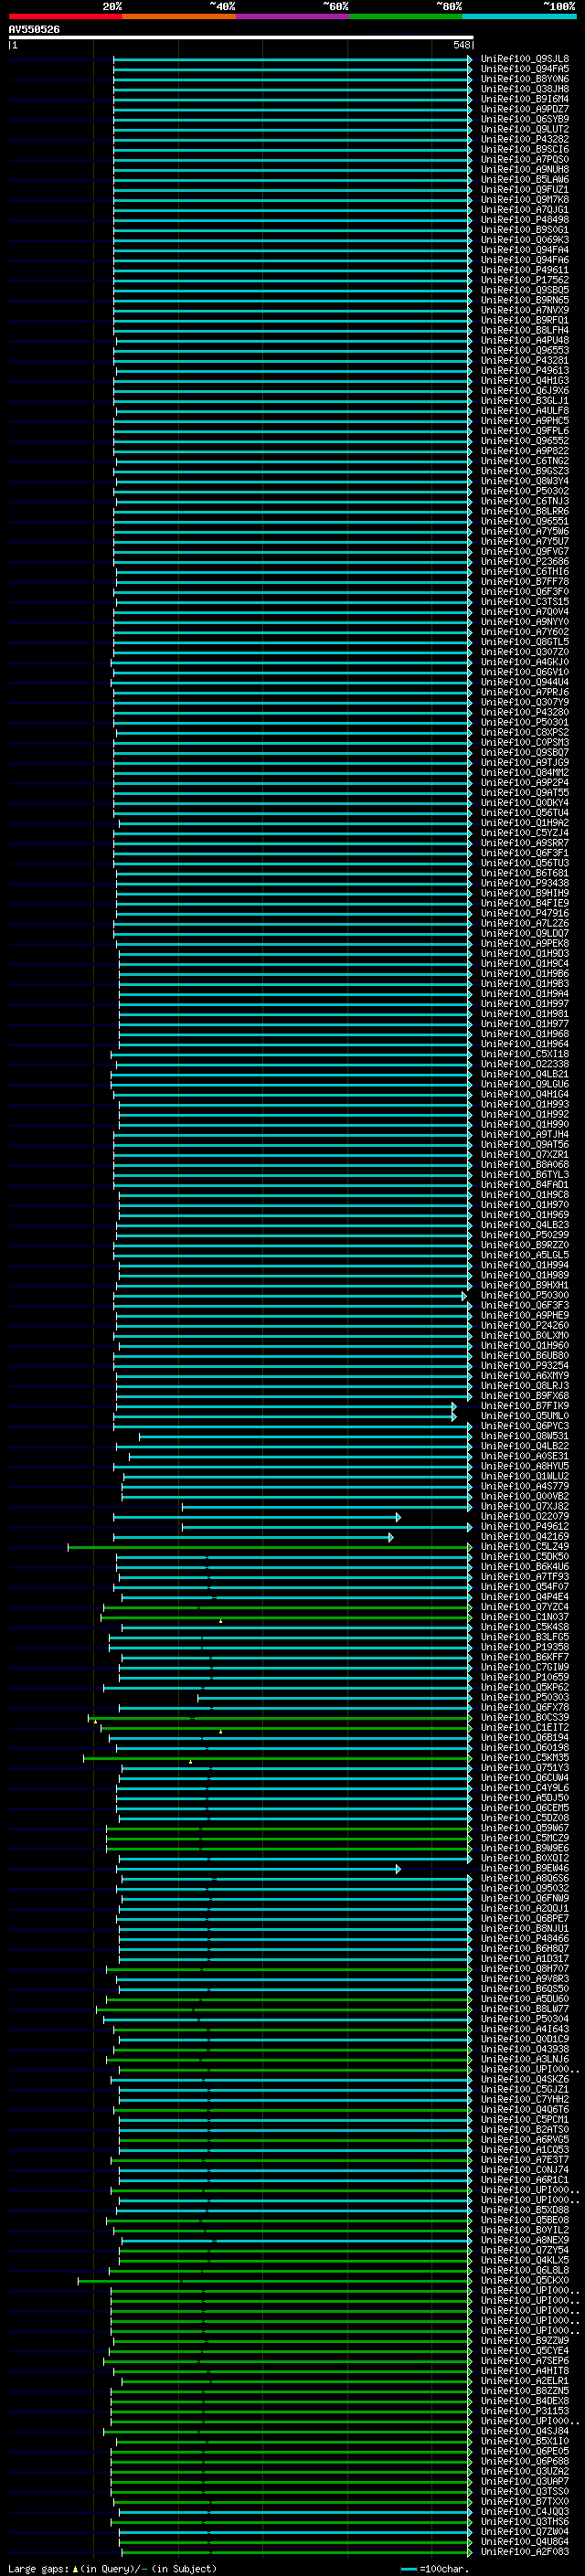Select hit UniRef100_P49613
Image resolution: width=585 pixels, height=2576 pixels.
click(525, 371)
